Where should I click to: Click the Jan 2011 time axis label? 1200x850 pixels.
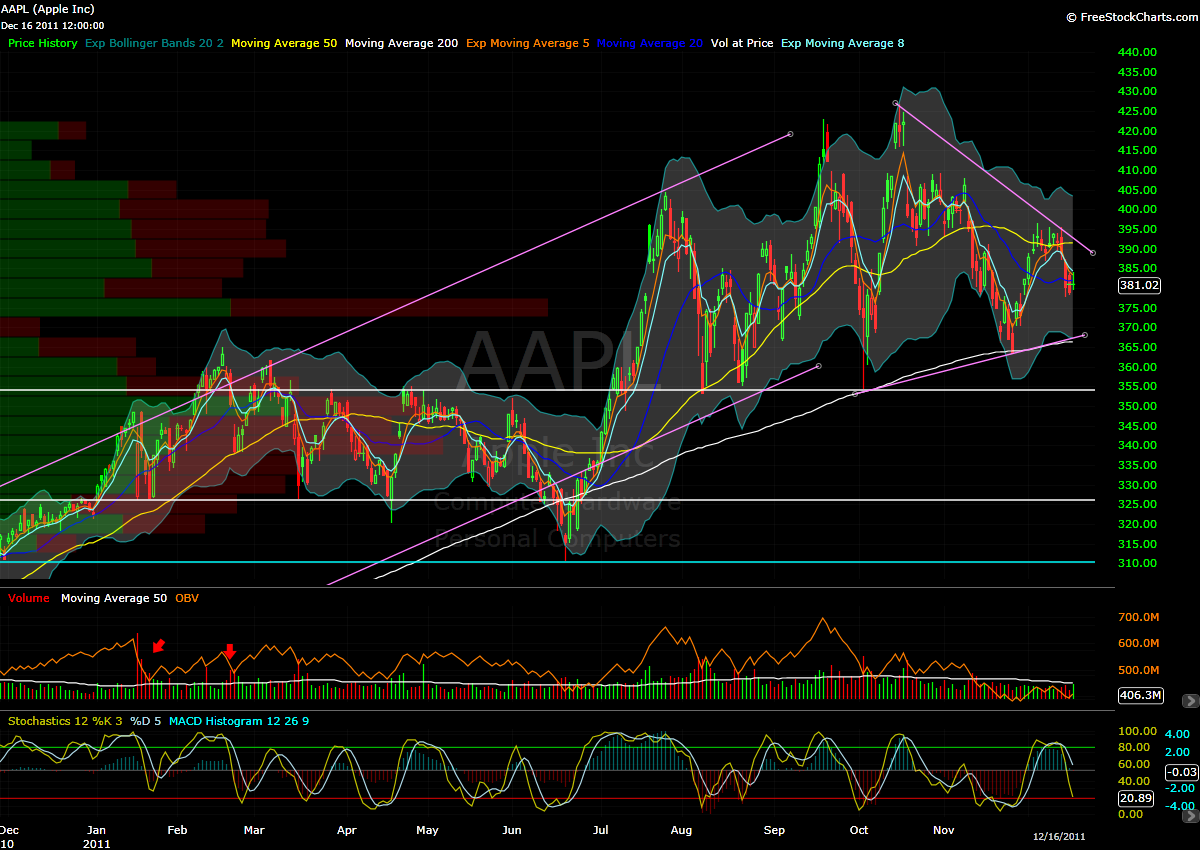click(97, 837)
